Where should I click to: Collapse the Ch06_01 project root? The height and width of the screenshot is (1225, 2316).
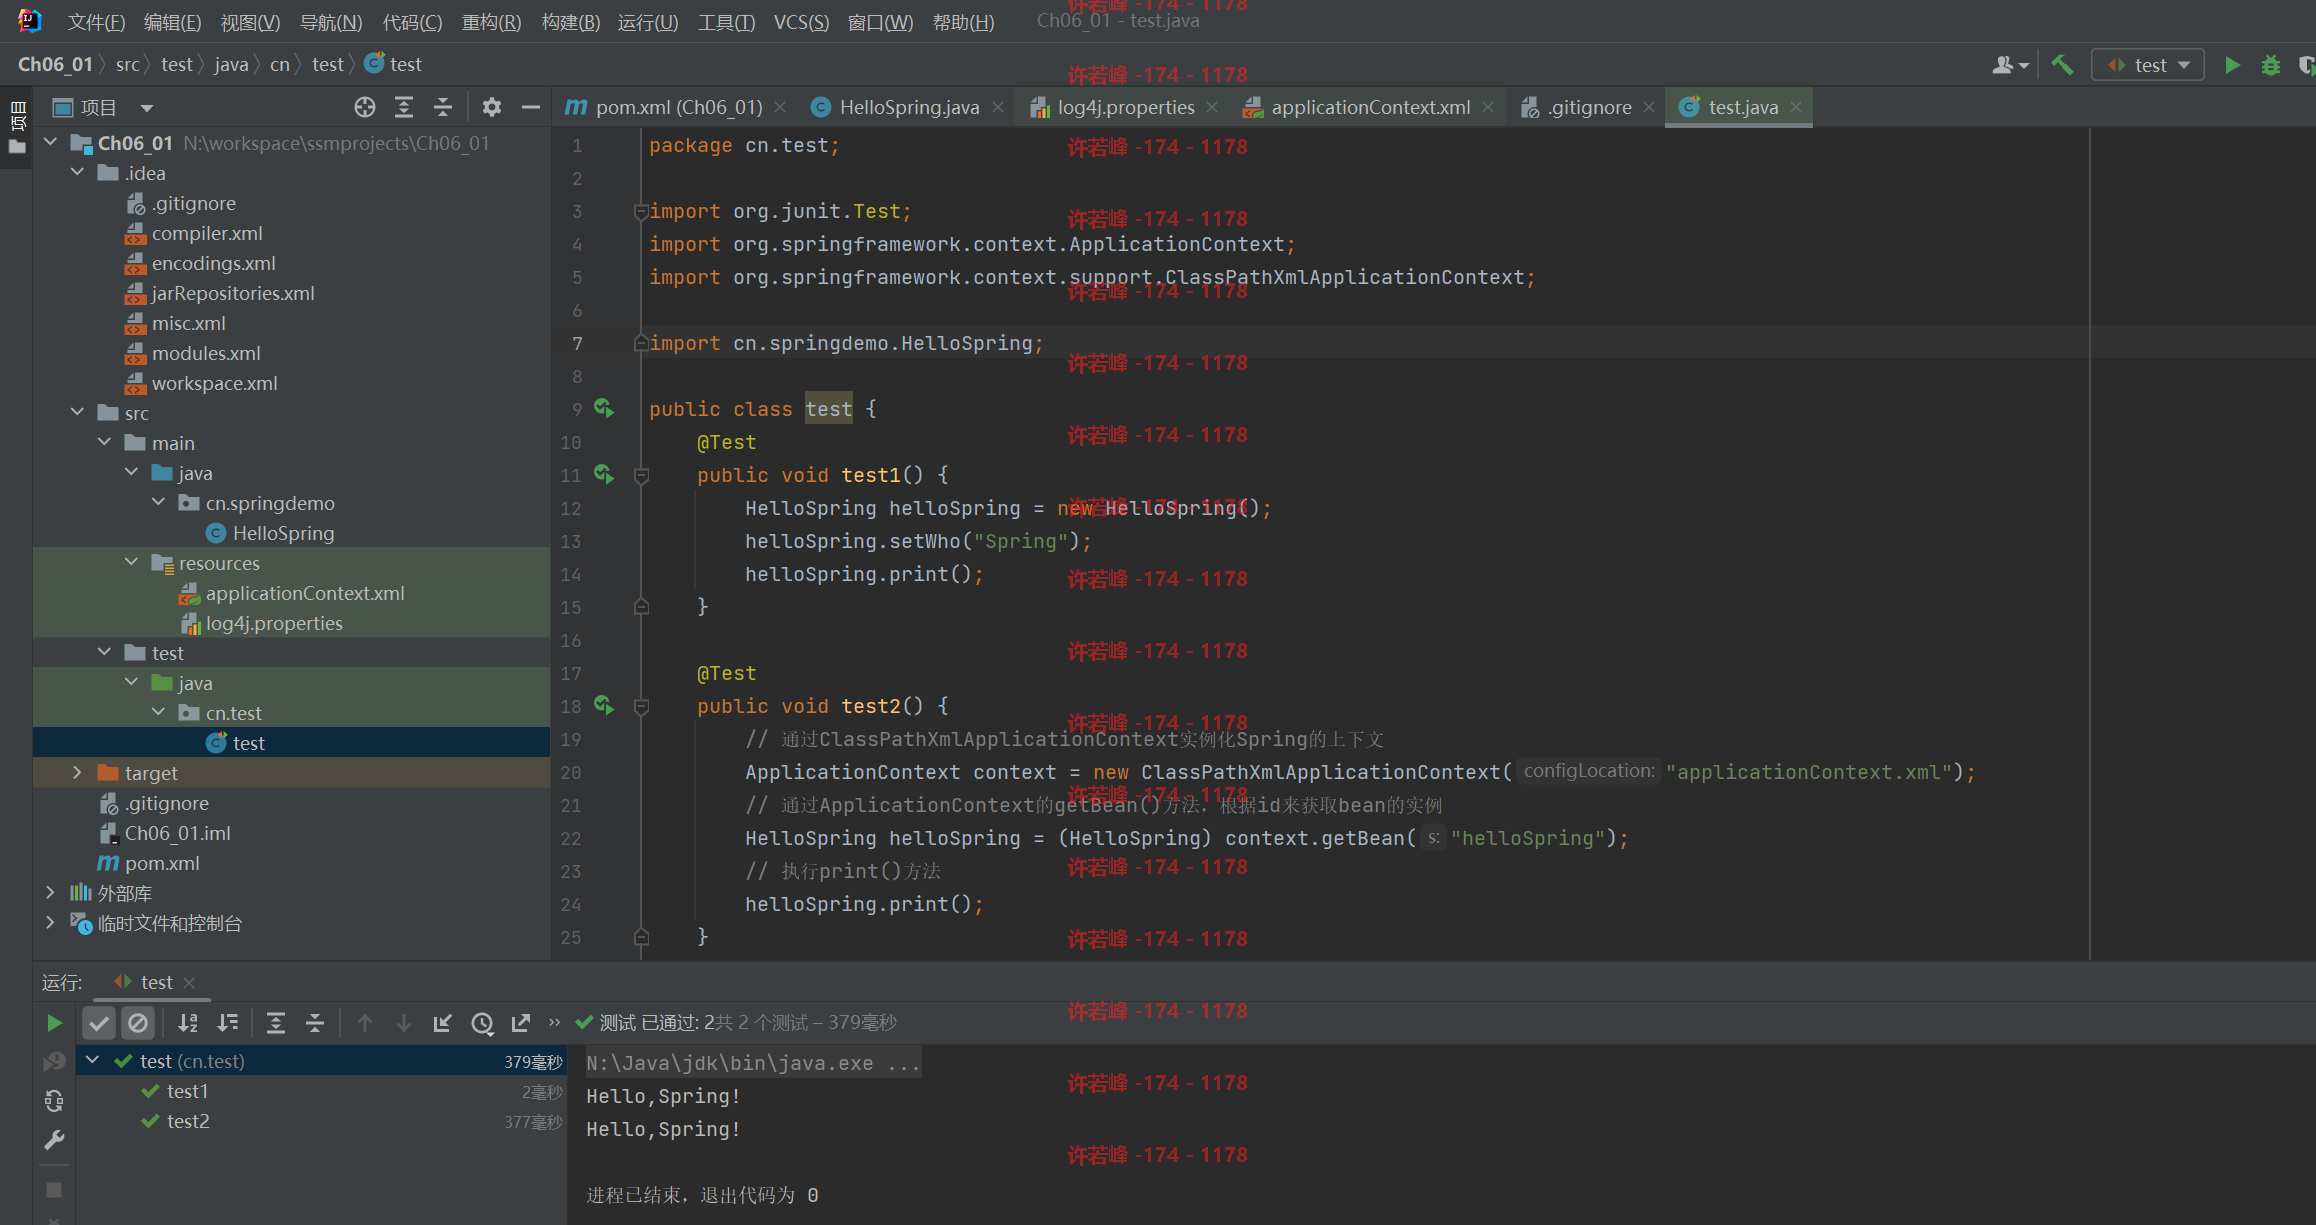click(50, 143)
